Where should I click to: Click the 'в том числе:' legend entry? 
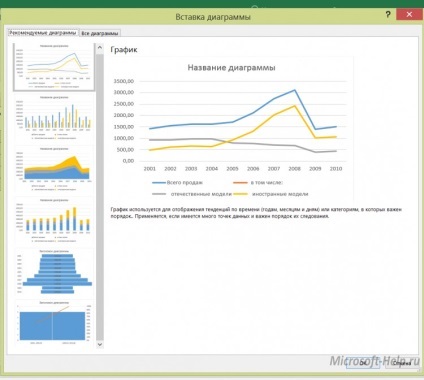pyautogui.click(x=258, y=183)
